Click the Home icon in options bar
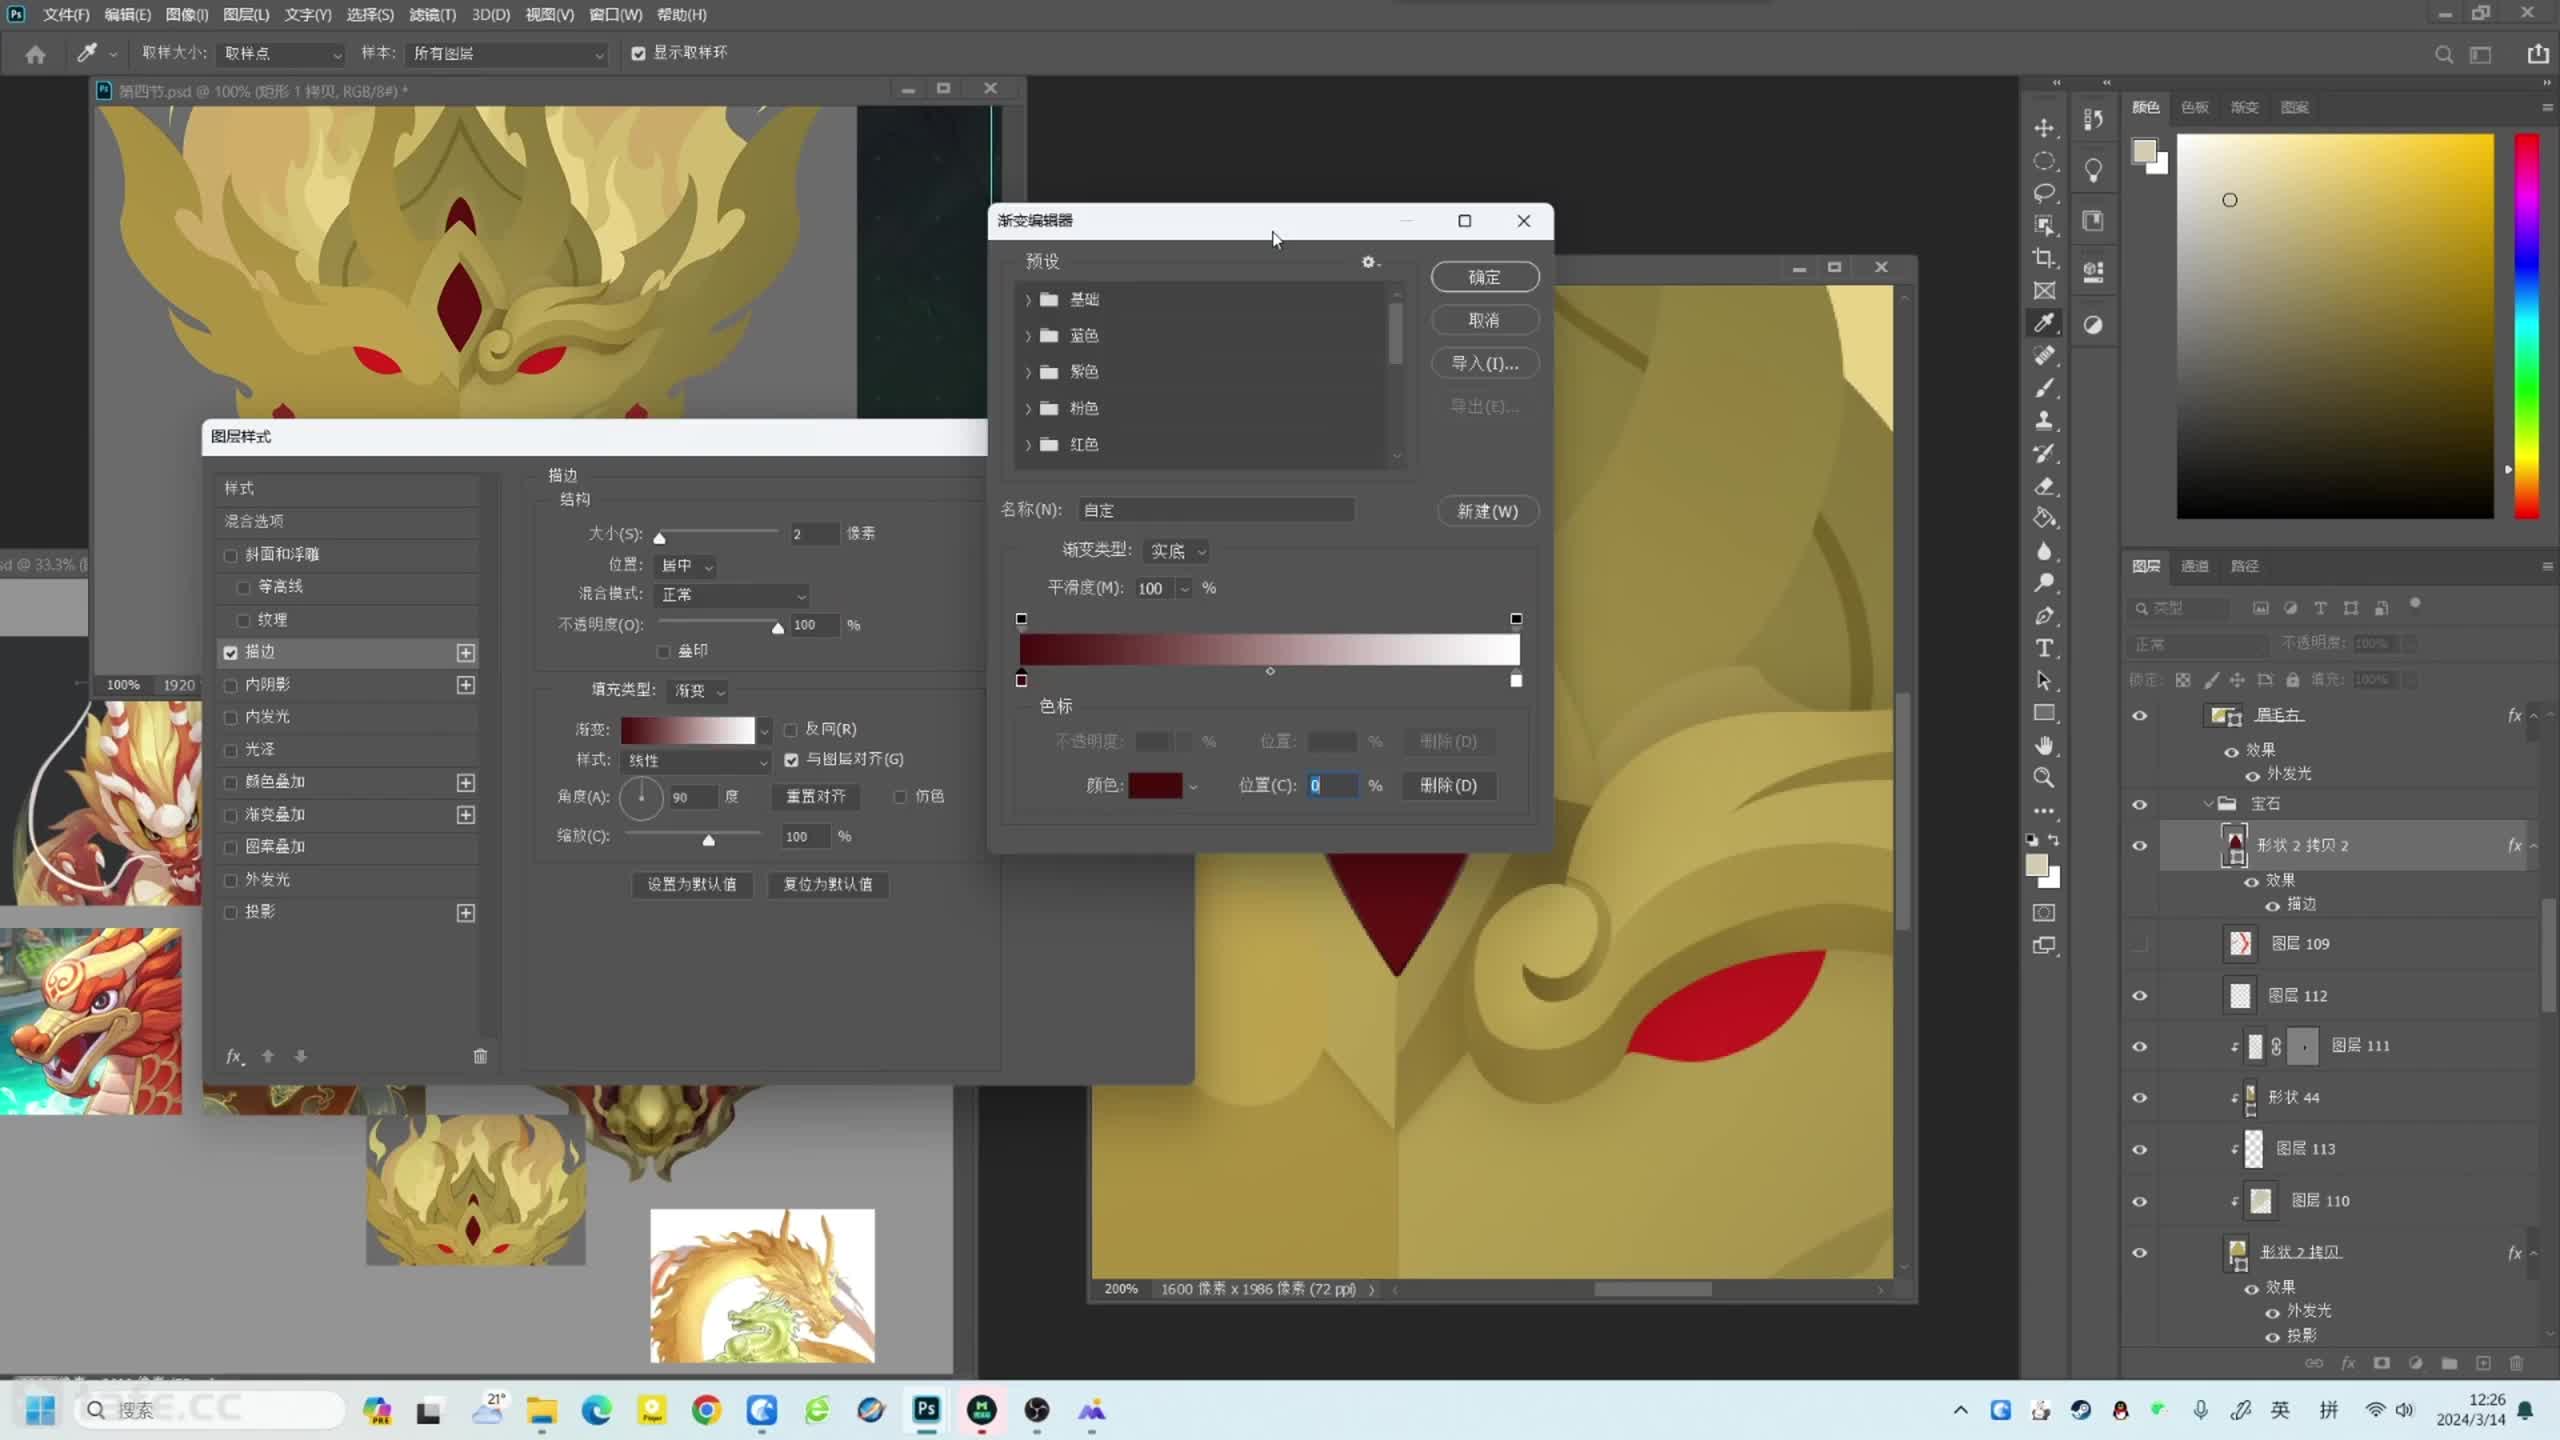Screen dimensions: 2560x1440 (x=35, y=54)
